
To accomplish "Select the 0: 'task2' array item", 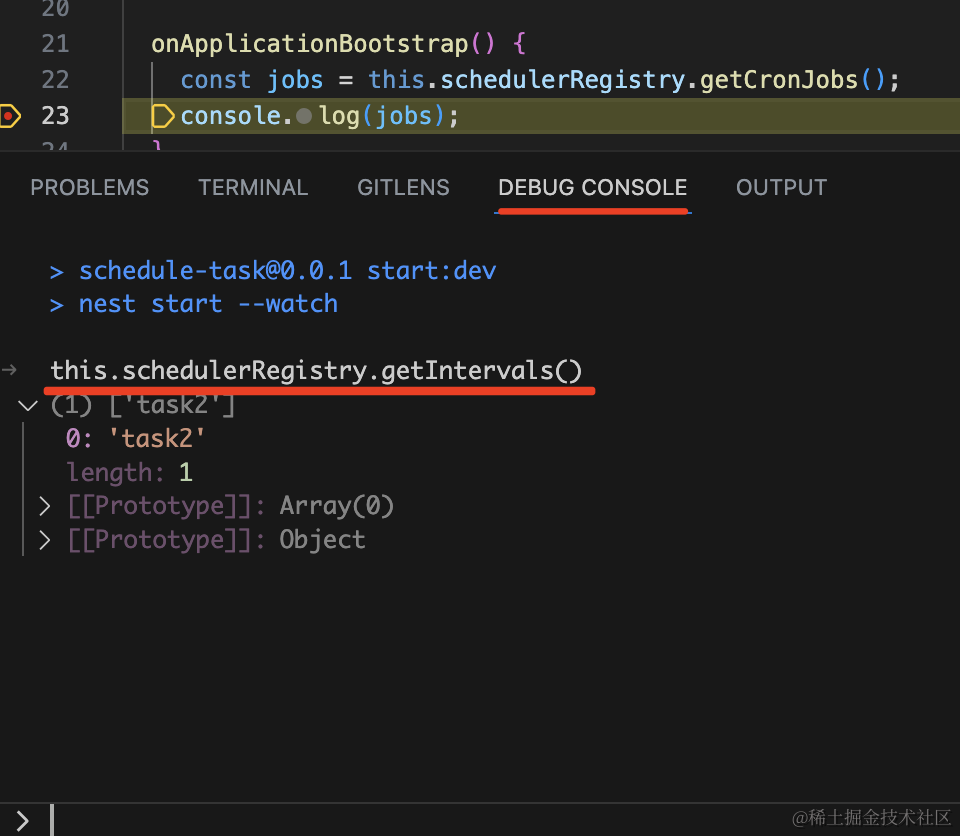I will [x=135, y=439].
